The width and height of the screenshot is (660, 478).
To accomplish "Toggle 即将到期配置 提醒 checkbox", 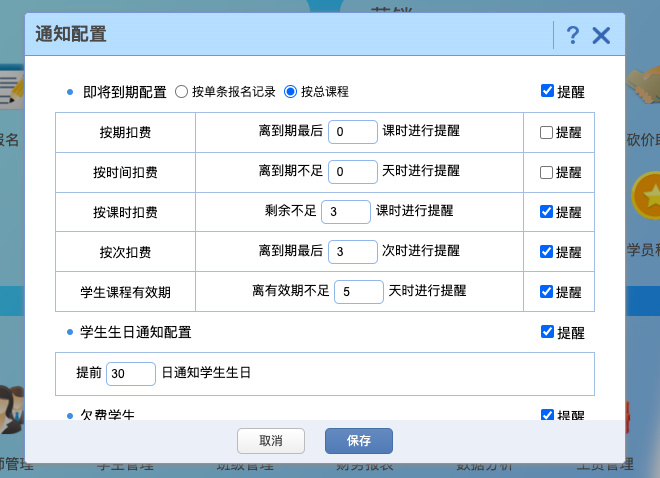I will [x=547, y=91].
